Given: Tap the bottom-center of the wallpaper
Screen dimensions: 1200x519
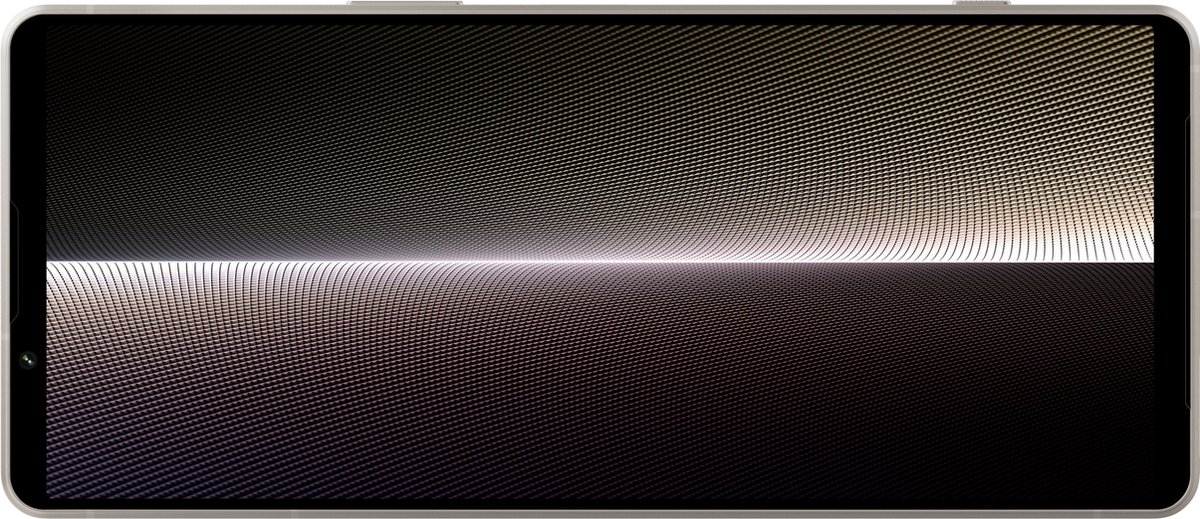Looking at the screenshot, I should [x=600, y=480].
